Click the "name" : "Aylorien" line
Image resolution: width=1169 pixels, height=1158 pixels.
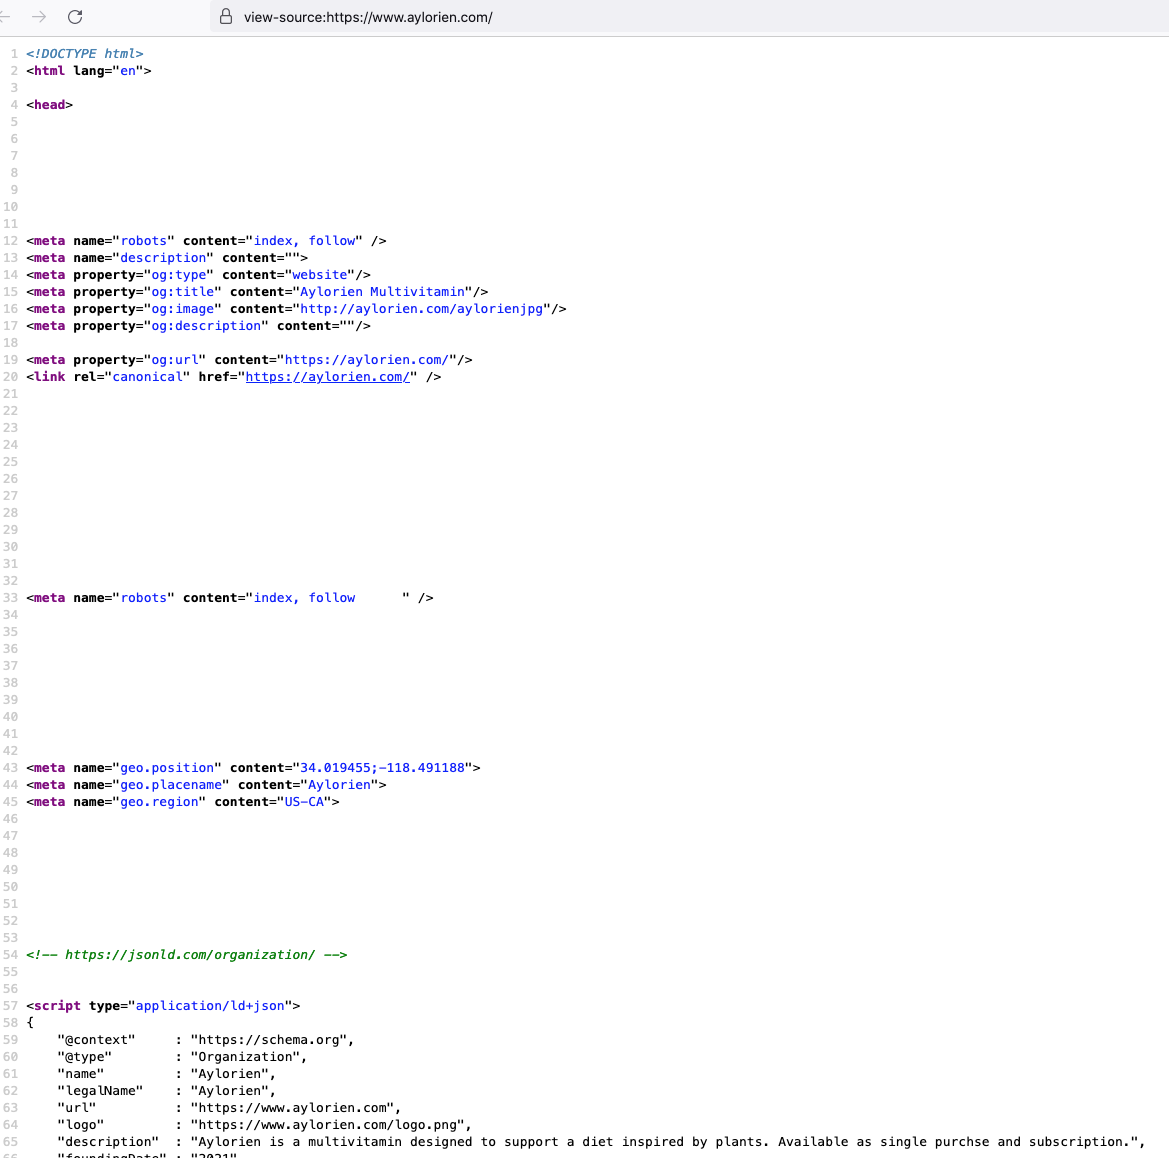click(166, 1074)
